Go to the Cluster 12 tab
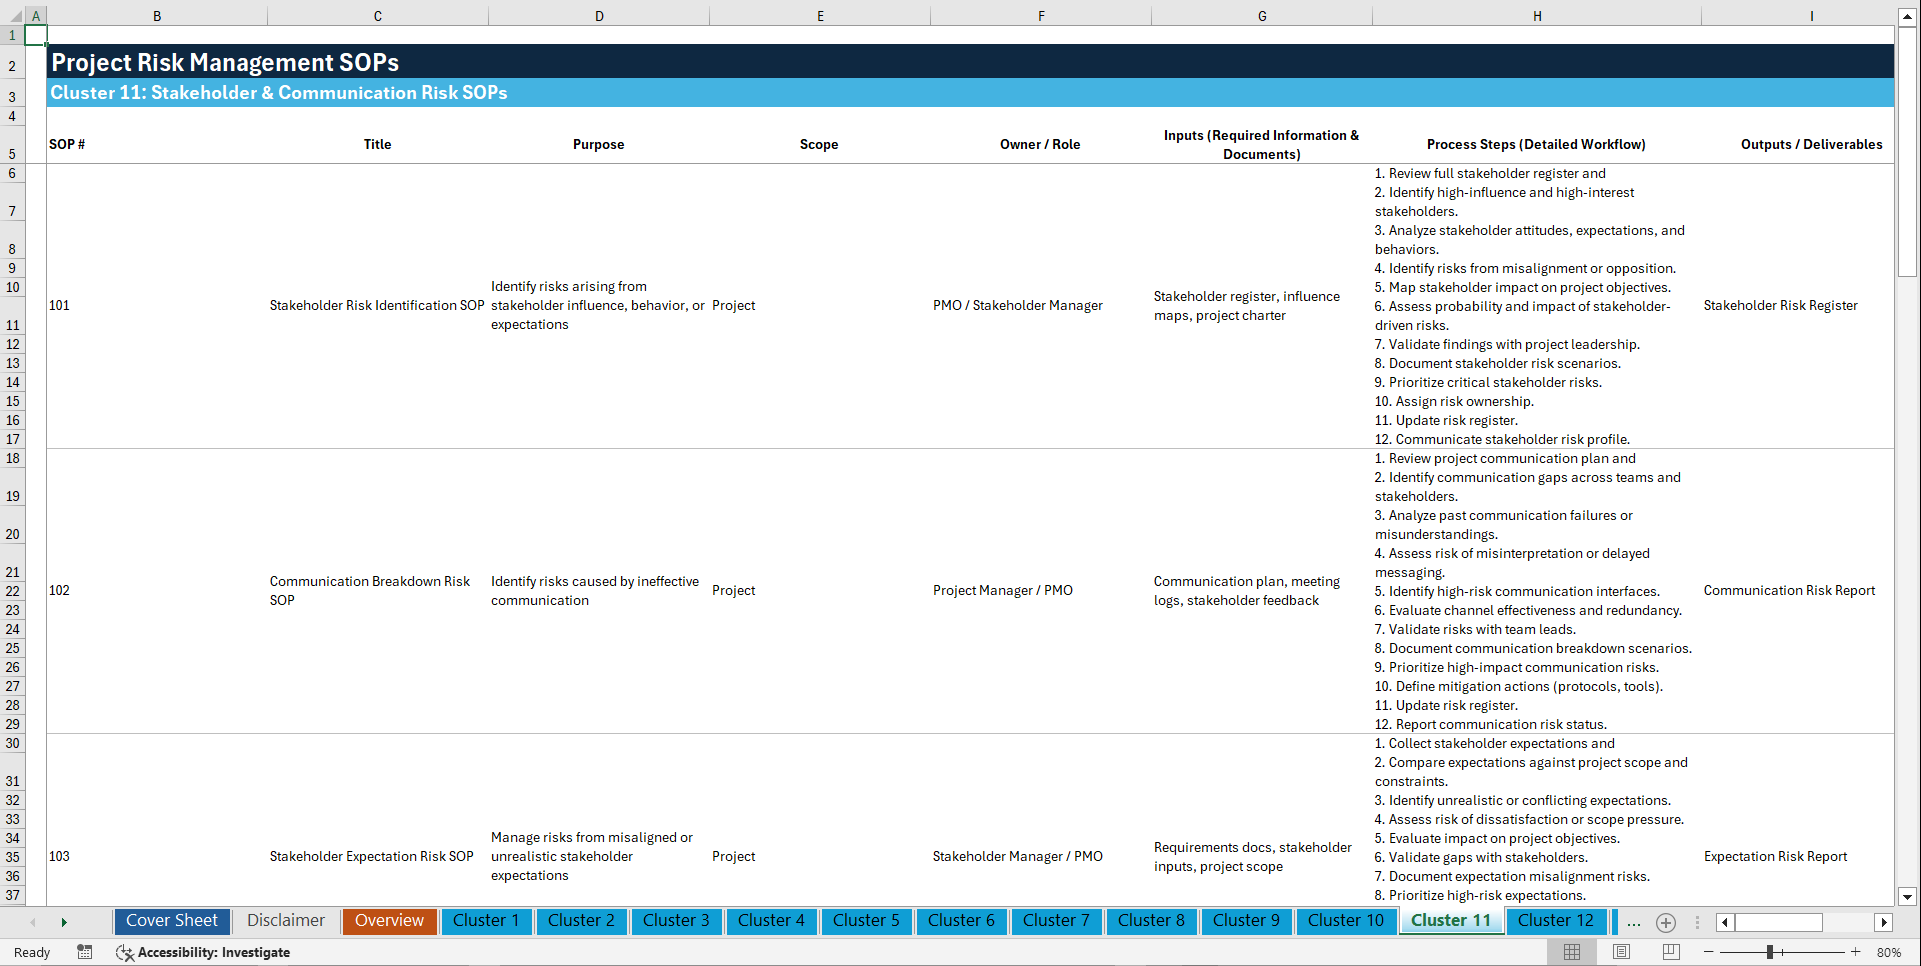This screenshot has width=1921, height=966. (1556, 921)
